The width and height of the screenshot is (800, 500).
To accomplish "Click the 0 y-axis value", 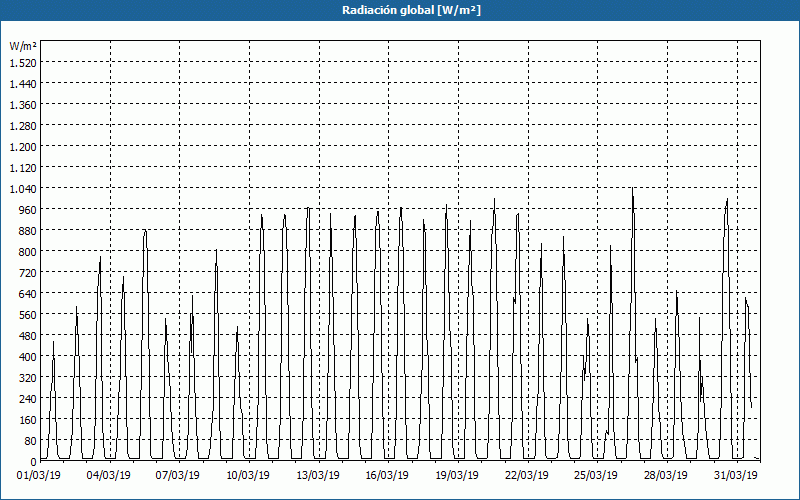I will (34, 462).
